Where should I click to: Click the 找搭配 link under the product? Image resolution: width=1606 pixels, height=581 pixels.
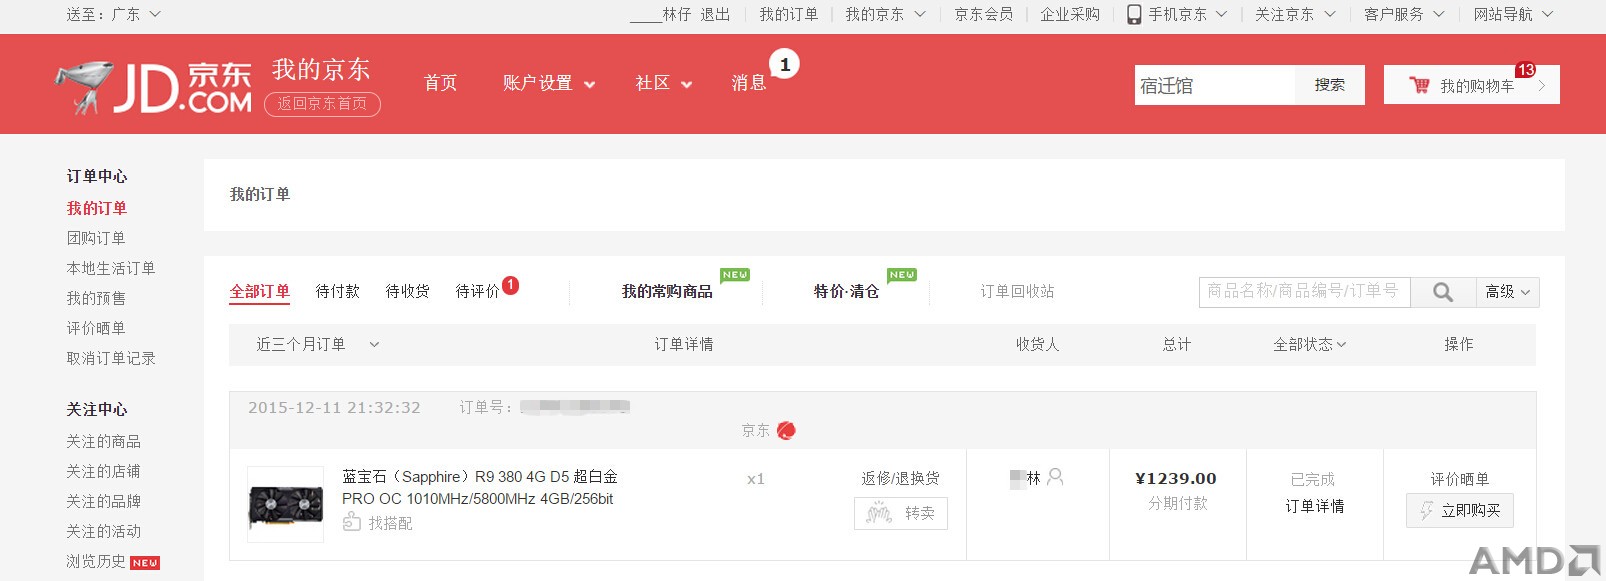point(390,523)
